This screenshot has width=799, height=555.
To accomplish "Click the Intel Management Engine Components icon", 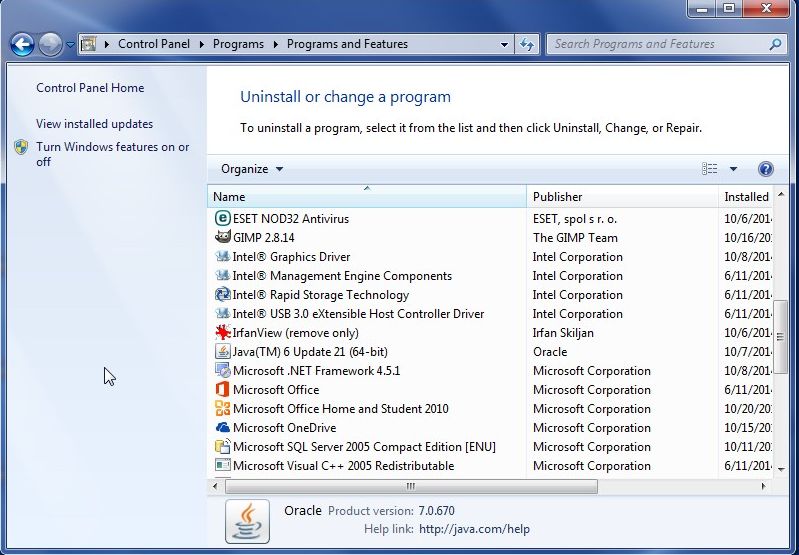I will [x=222, y=276].
